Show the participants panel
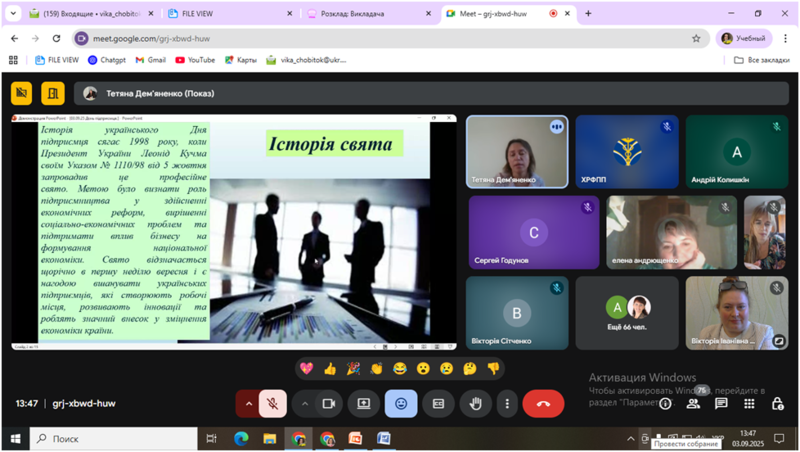This screenshot has width=800, height=452. 693,404
